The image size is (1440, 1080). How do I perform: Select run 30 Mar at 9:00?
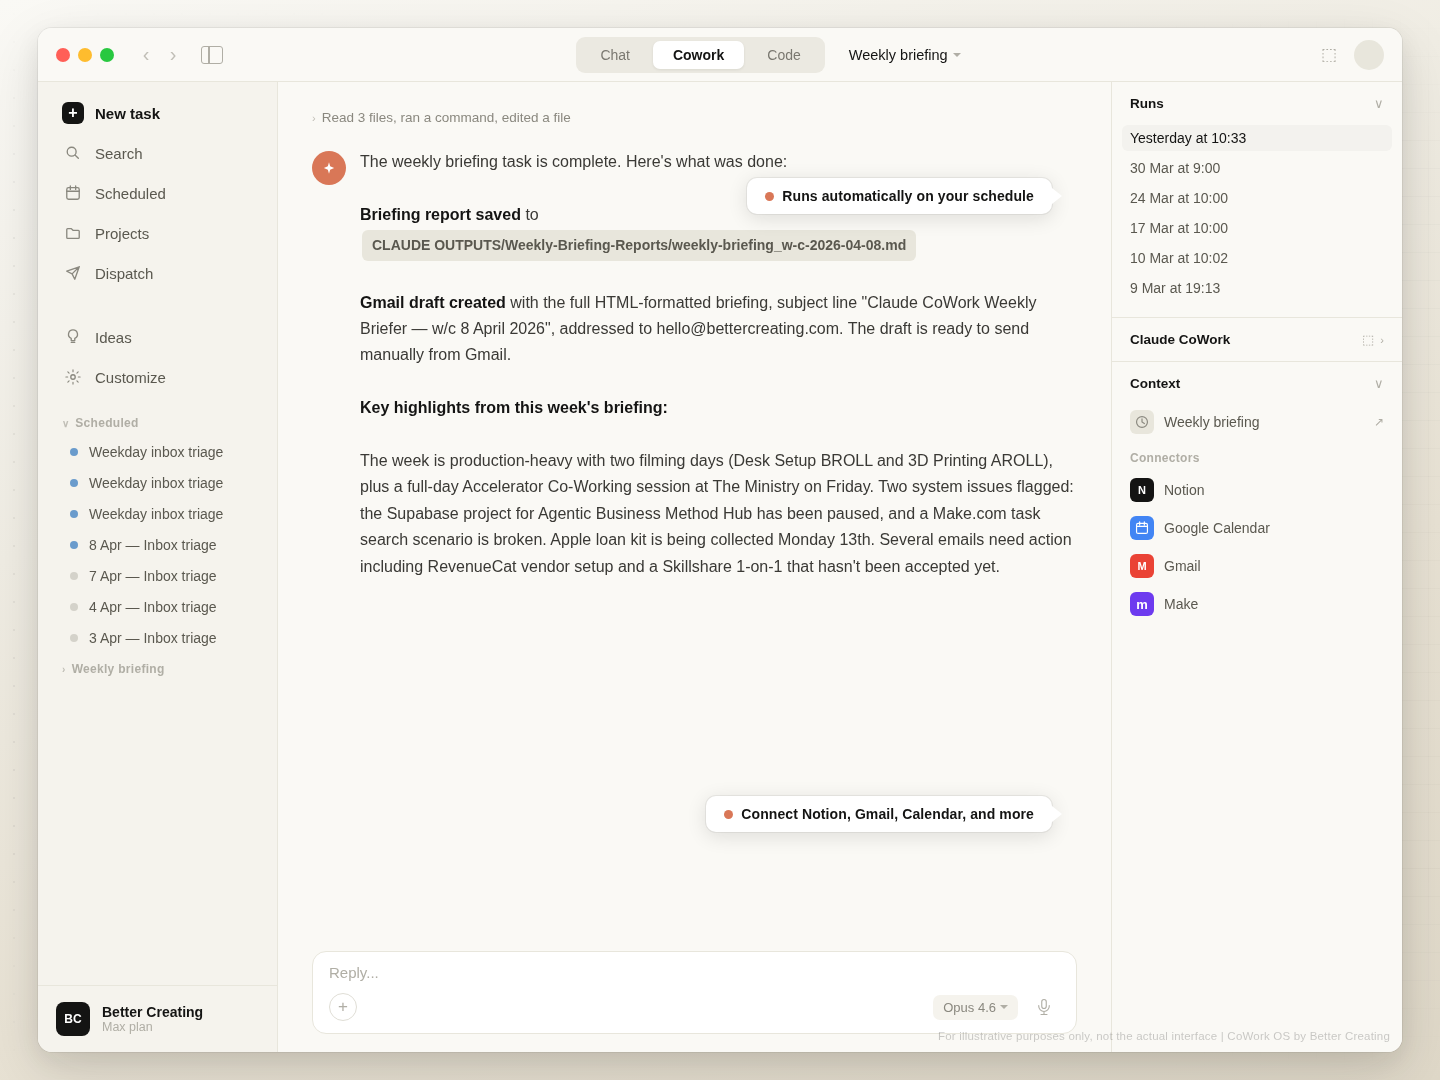(x=1257, y=168)
